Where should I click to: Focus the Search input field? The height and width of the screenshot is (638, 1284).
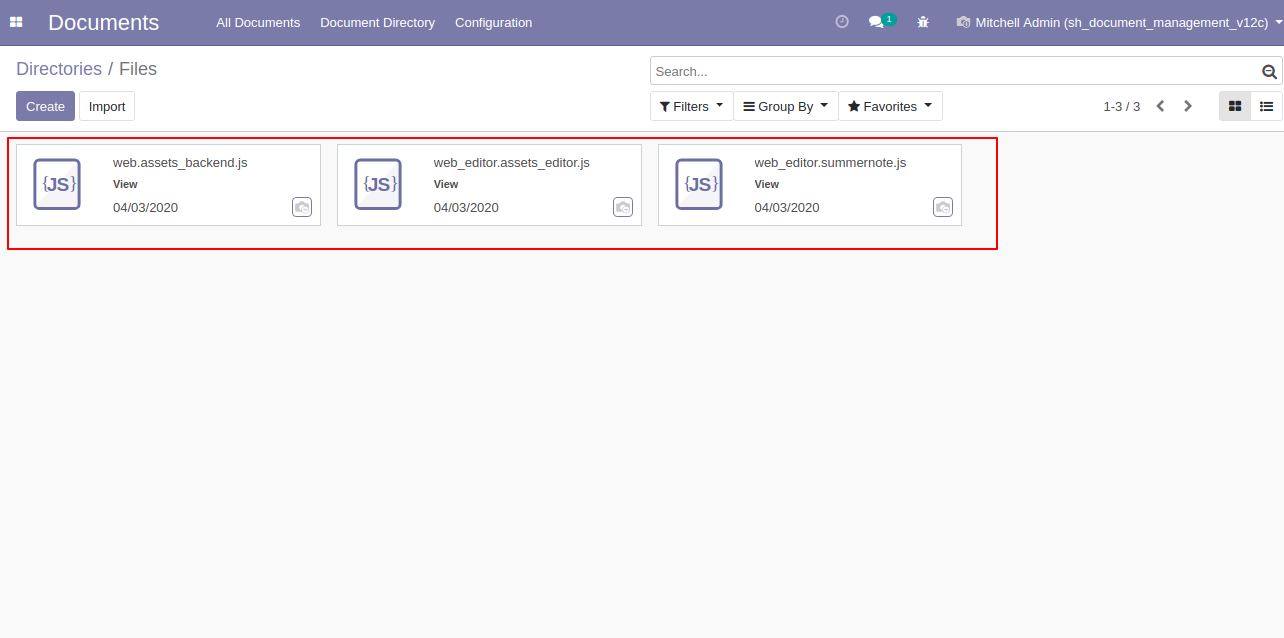[956, 71]
